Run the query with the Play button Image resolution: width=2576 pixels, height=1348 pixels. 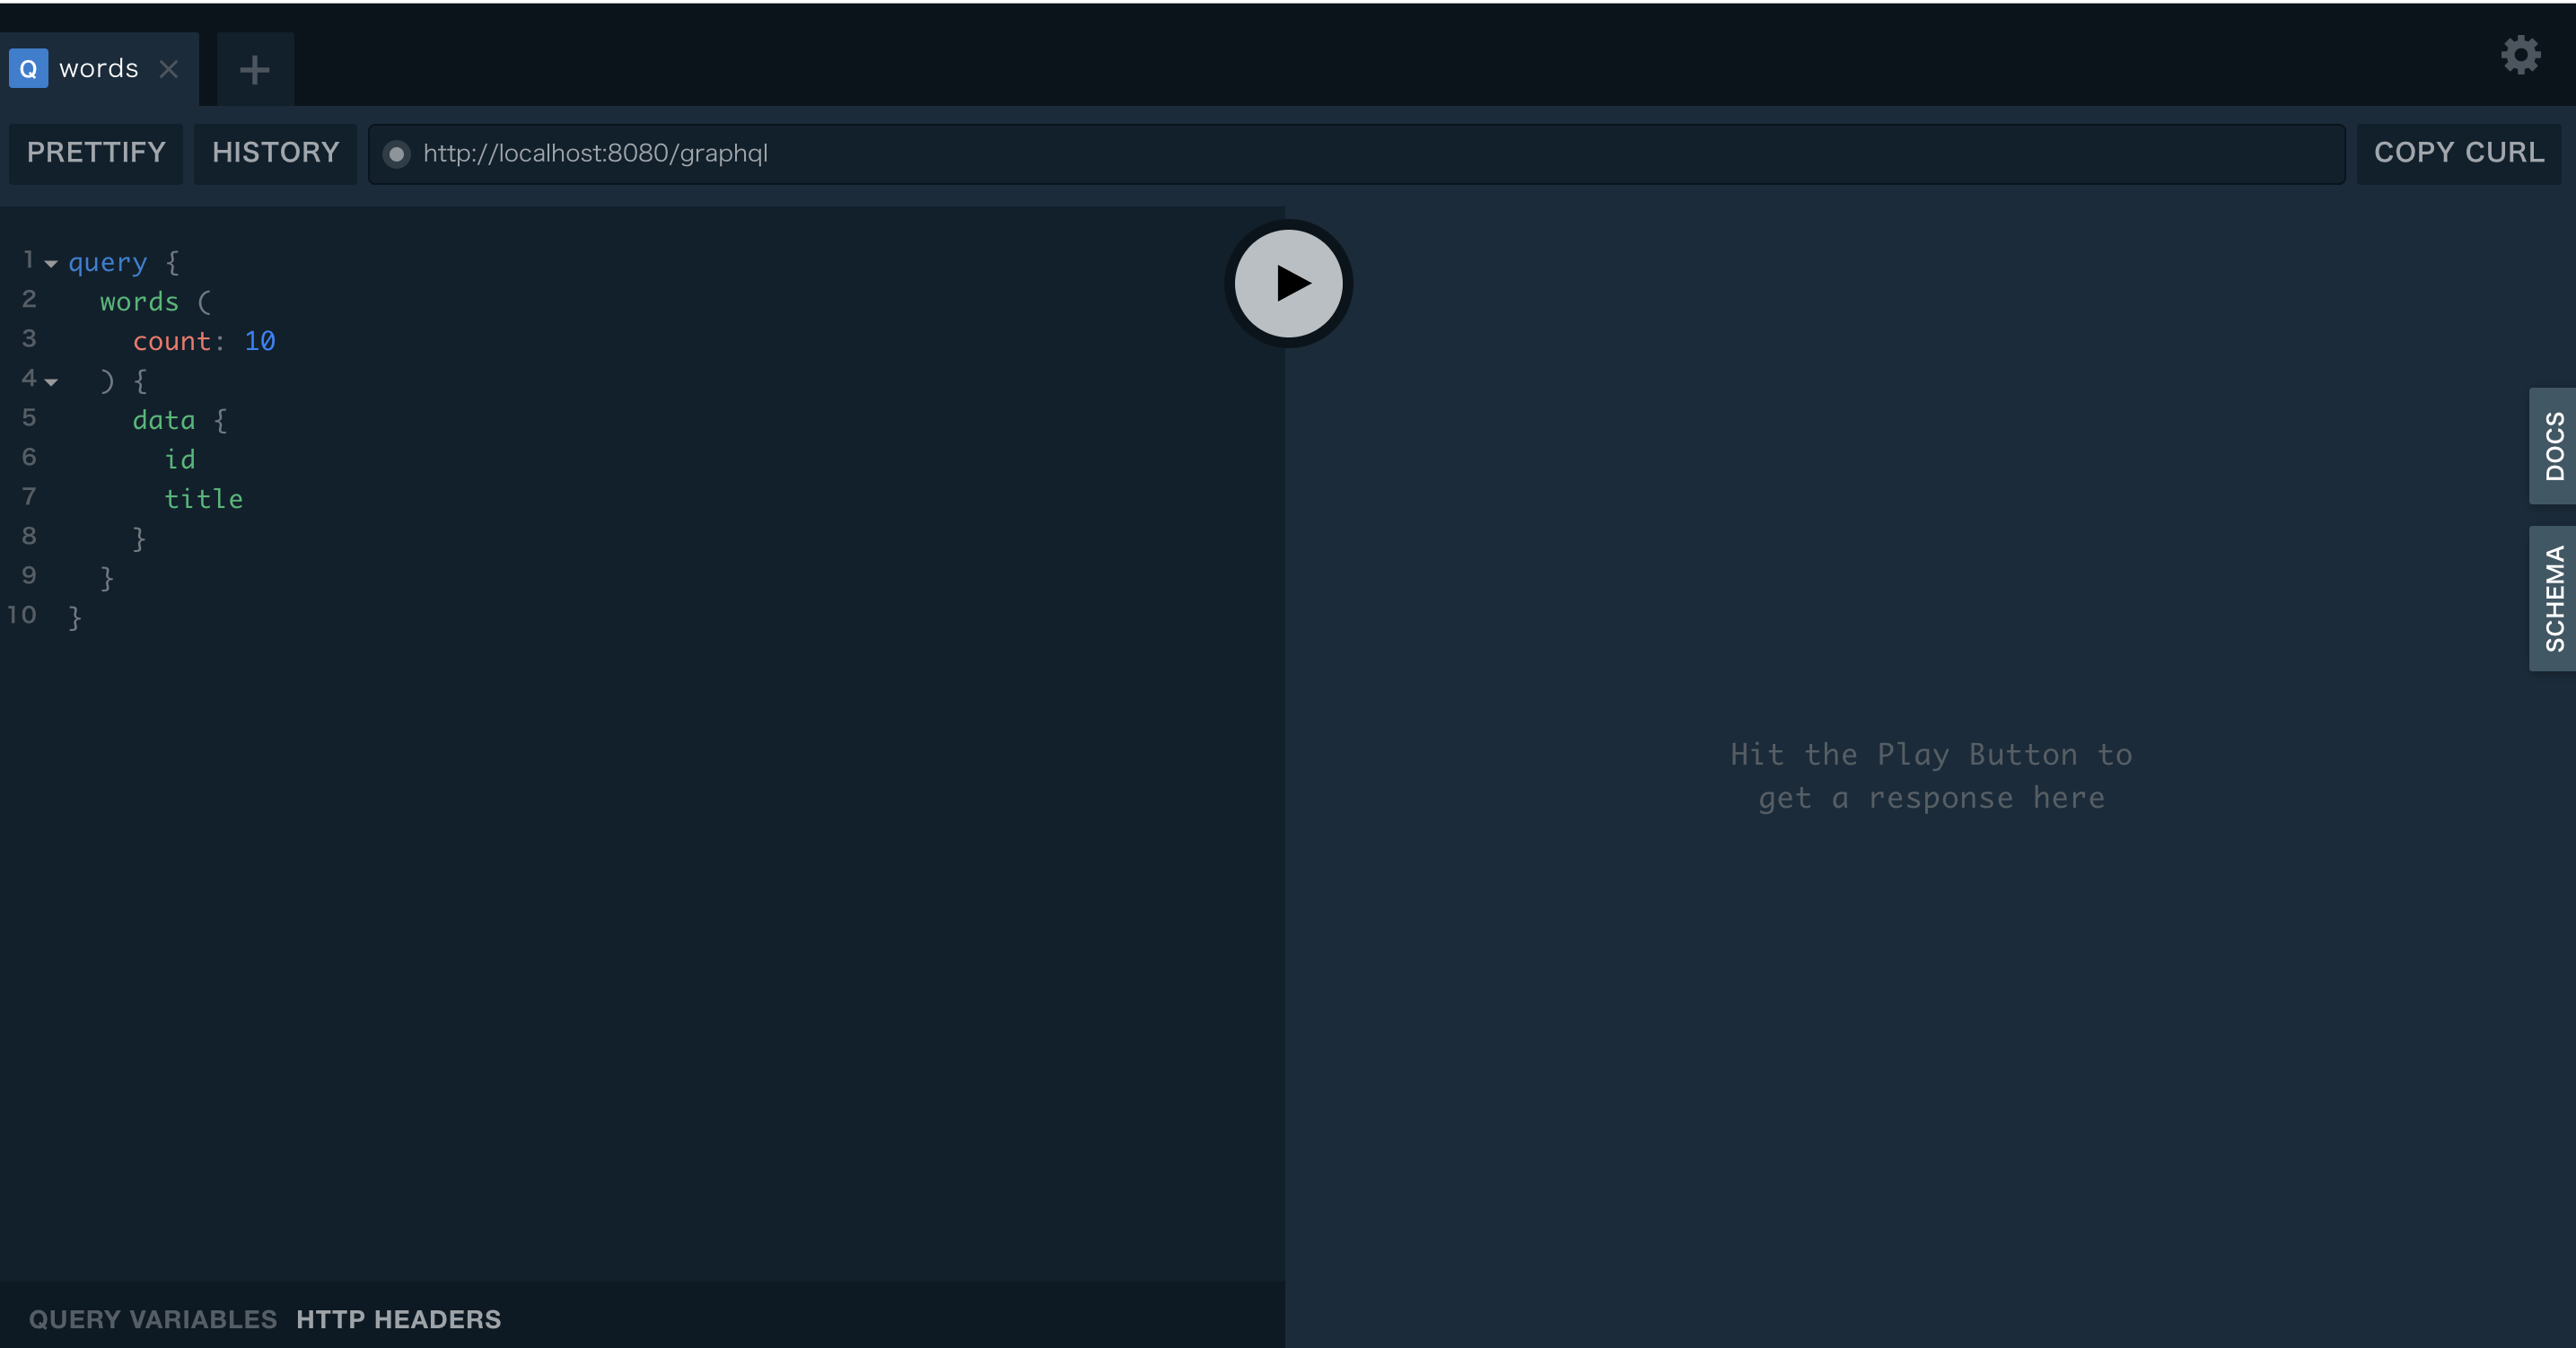click(1288, 283)
